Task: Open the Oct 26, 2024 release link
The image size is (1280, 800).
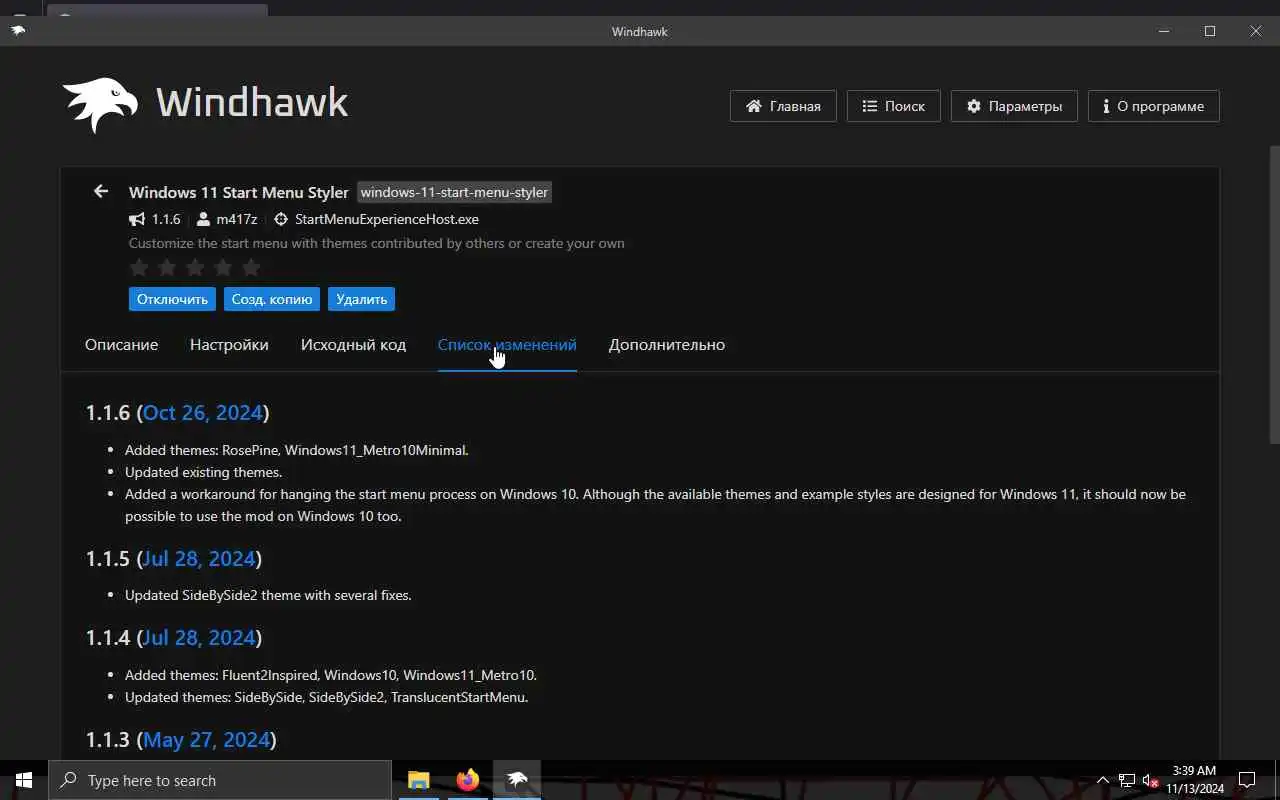Action: [x=203, y=412]
